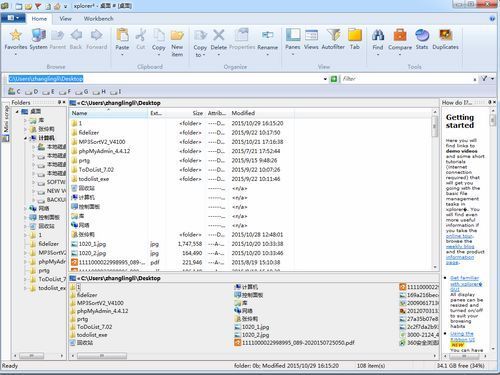The height and width of the screenshot is (375, 500).
Task: Open the address bar history dropdown
Action: 325,79
